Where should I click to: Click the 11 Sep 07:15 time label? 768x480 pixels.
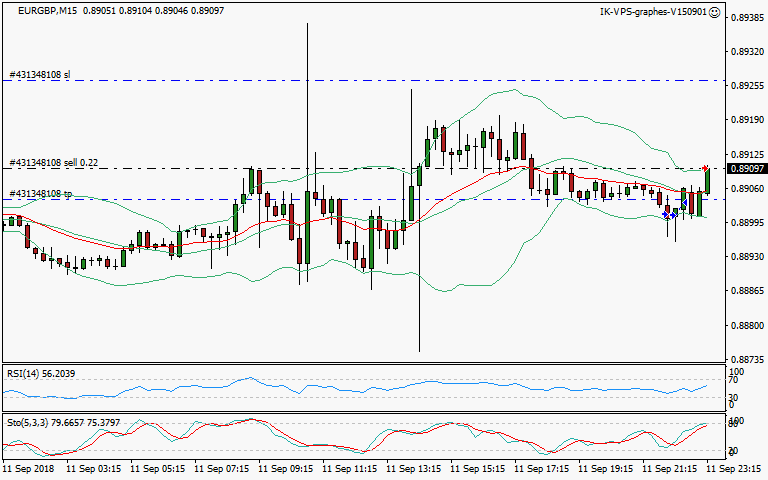pyautogui.click(x=222, y=469)
